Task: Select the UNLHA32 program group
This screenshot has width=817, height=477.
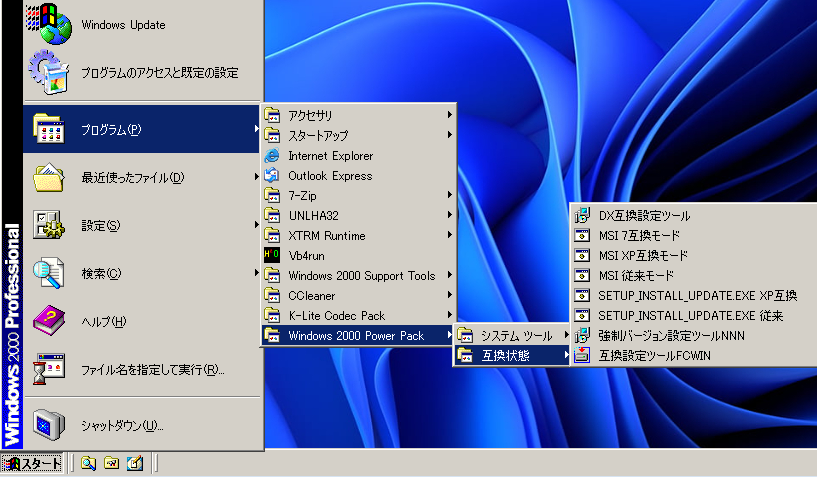Action: 359,215
